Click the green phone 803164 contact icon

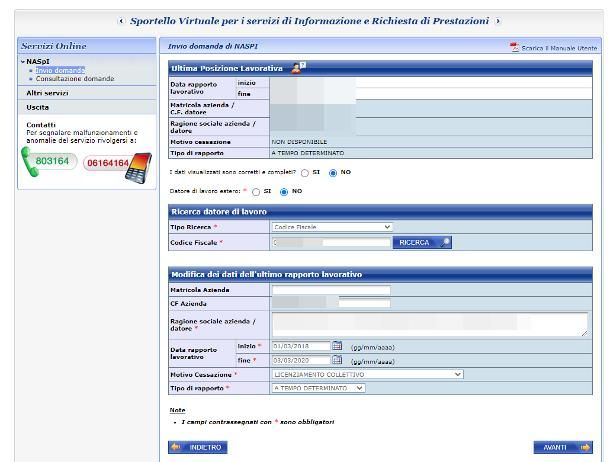(x=49, y=161)
